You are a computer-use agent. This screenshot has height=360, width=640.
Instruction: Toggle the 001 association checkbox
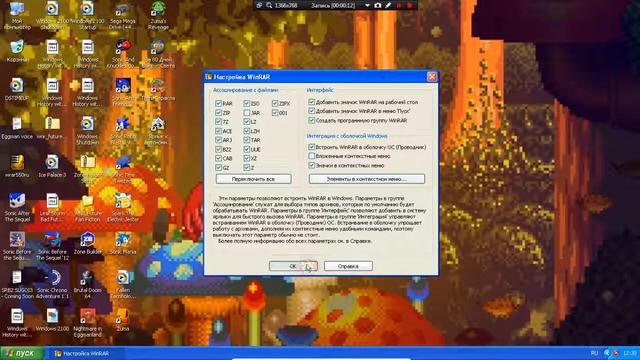[x=275, y=112]
